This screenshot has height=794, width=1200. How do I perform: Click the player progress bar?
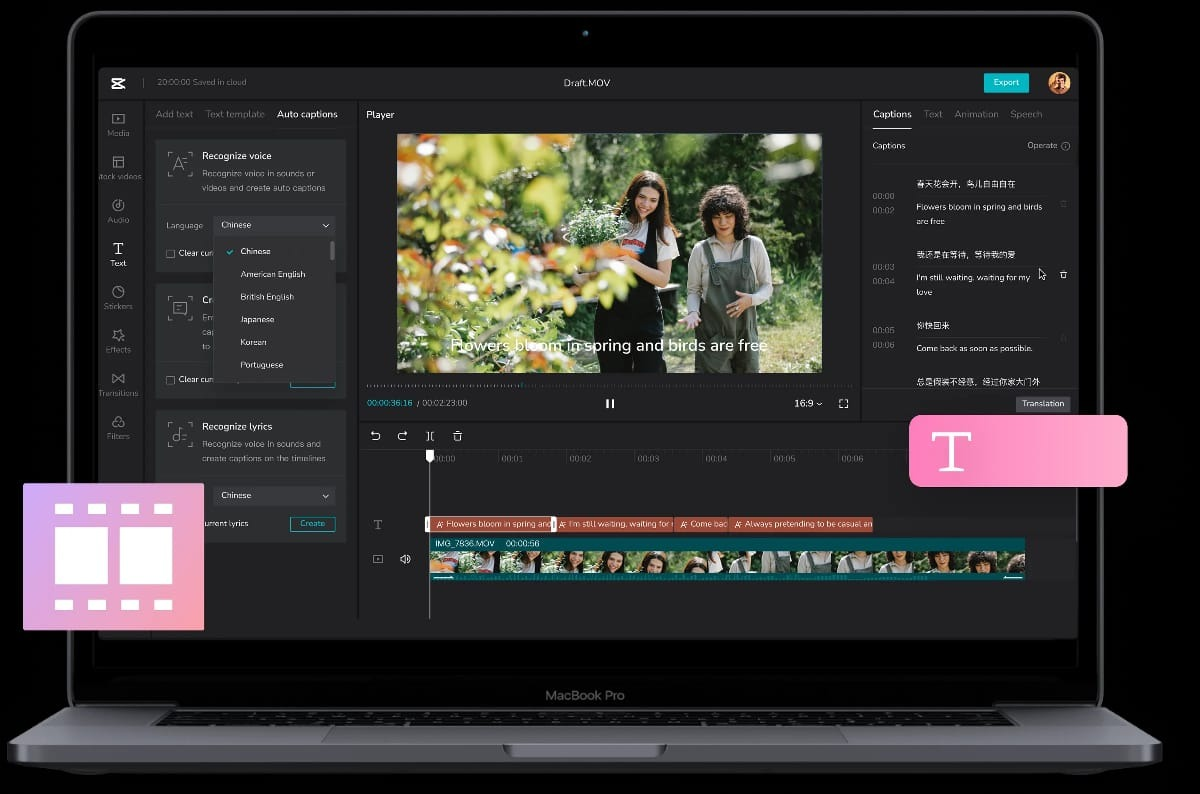pos(608,385)
